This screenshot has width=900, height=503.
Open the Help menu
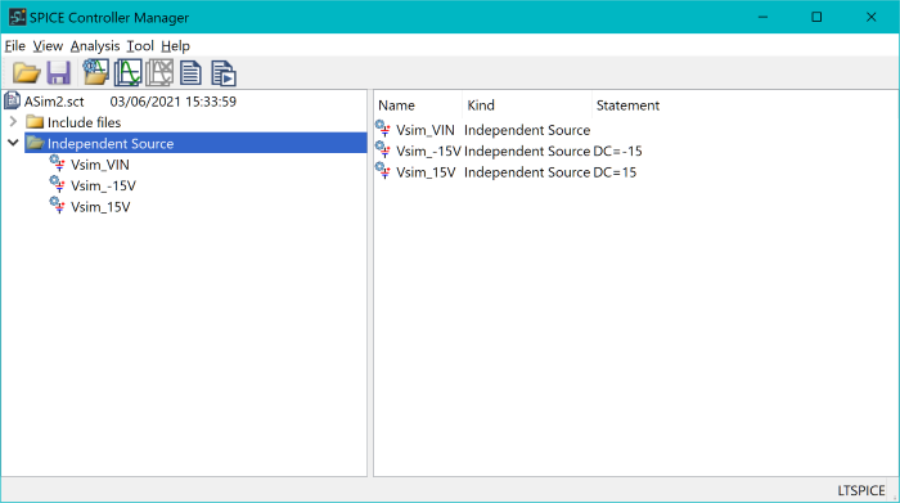[175, 46]
